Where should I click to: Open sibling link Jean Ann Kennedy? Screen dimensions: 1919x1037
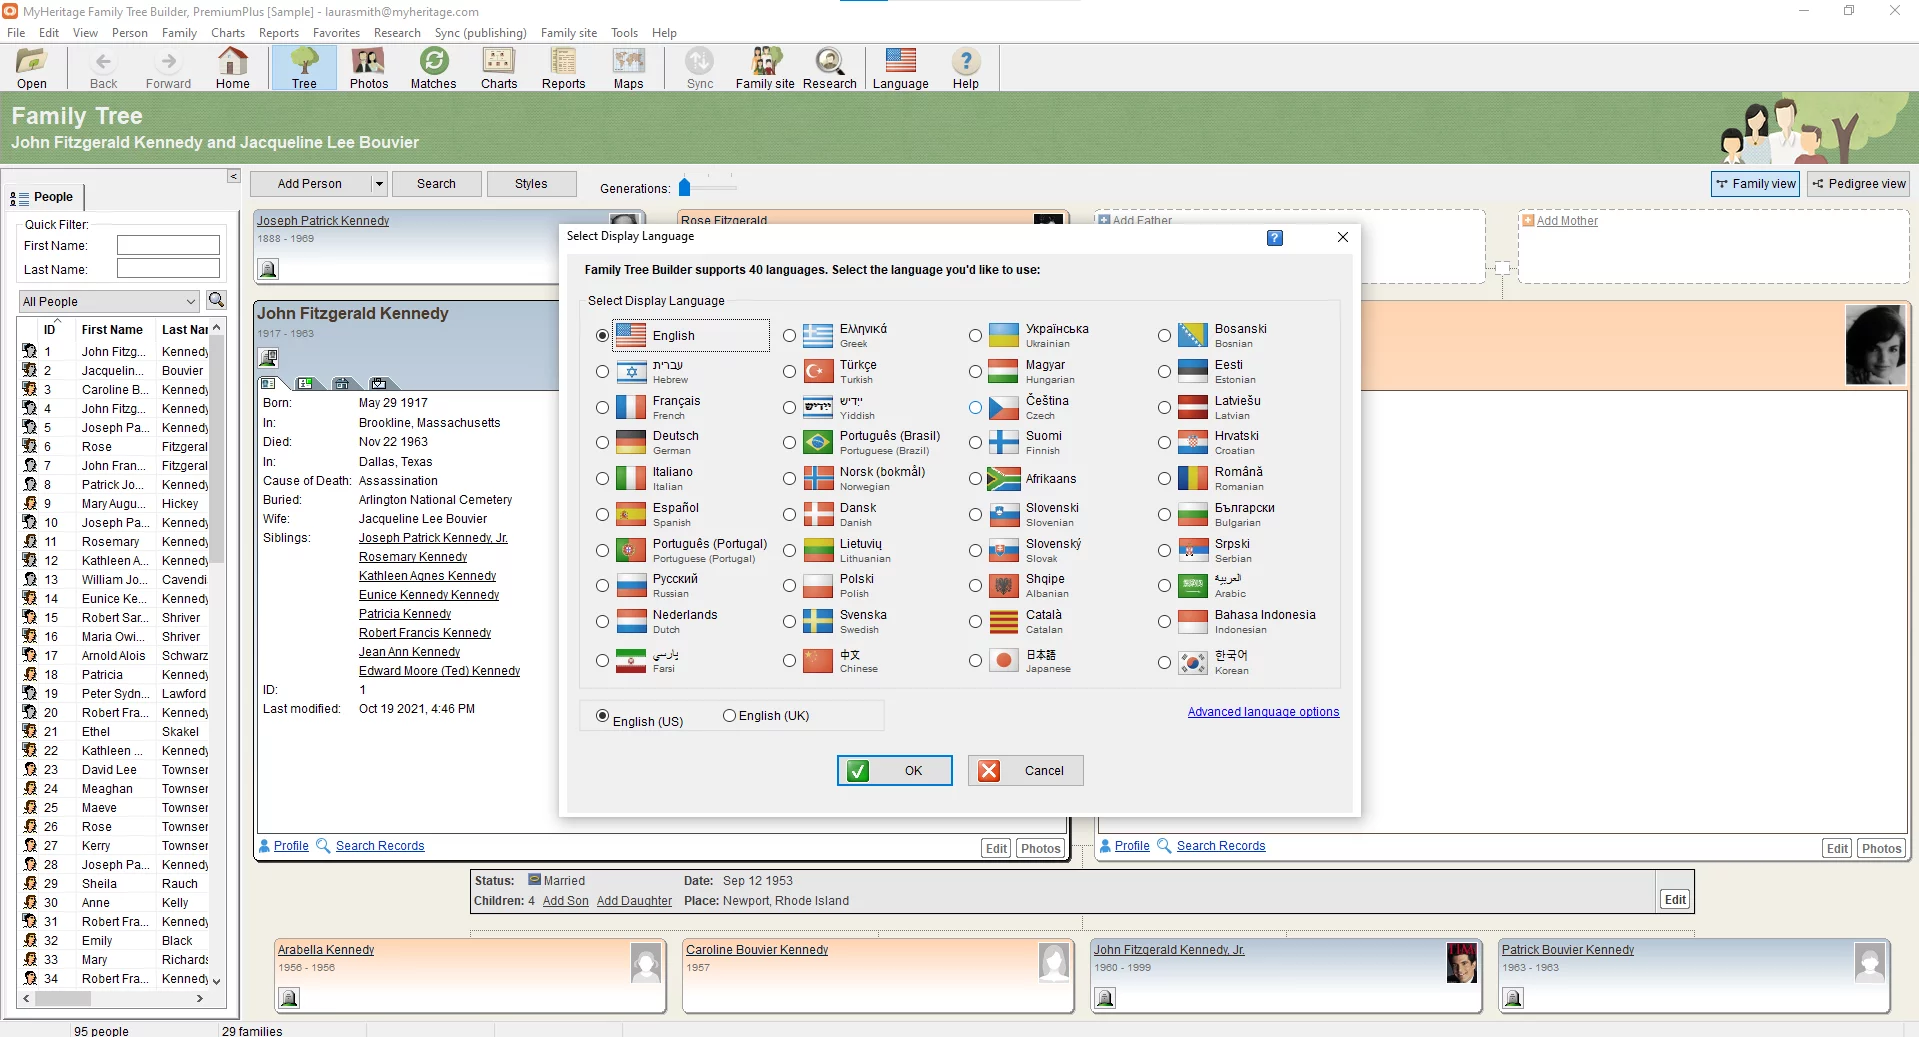[409, 652]
